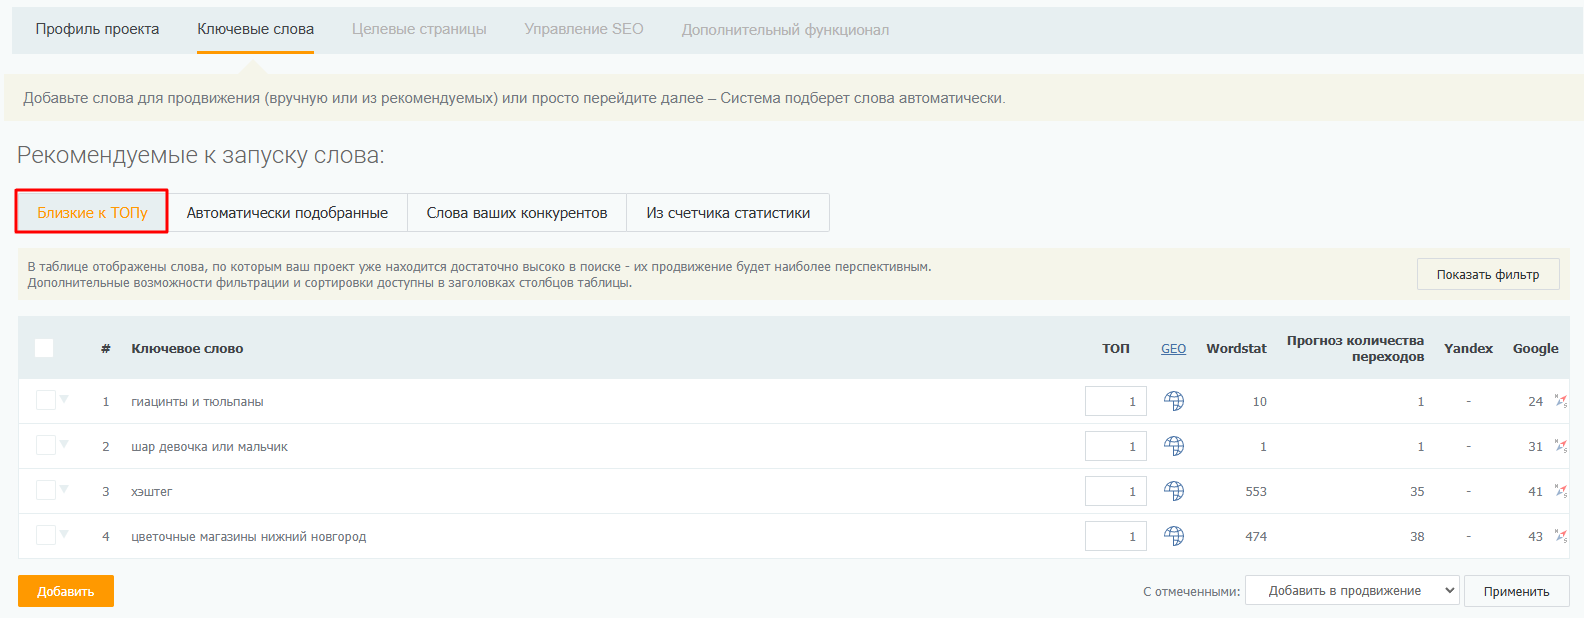This screenshot has width=1584, height=618.
Task: Click the 'Показать фильтр' button
Action: (1487, 274)
